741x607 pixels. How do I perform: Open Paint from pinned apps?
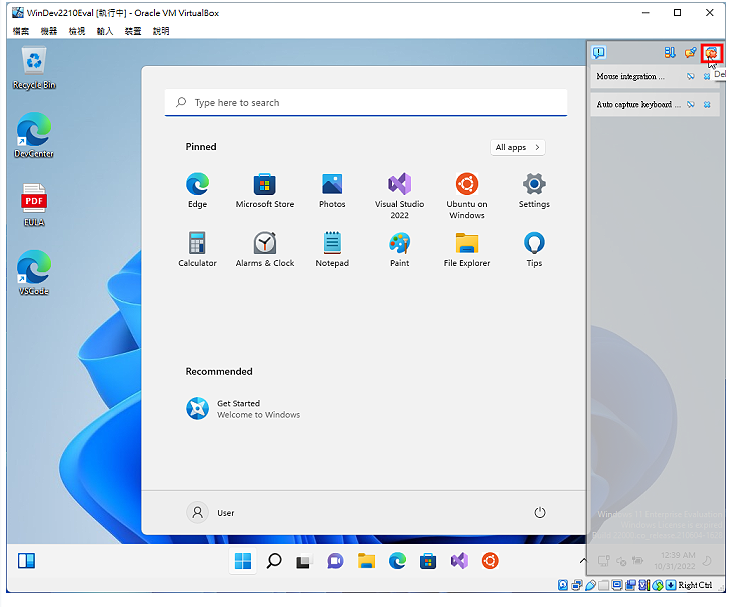click(399, 249)
